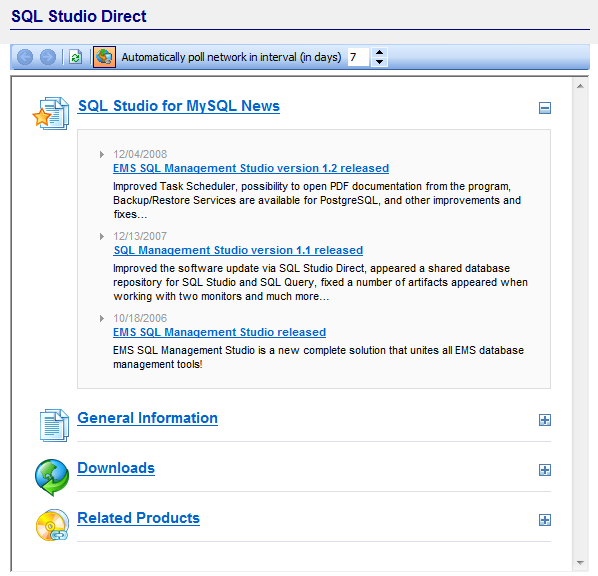Refresh the SQL Studio Direct page
The image size is (598, 576).
point(76,57)
